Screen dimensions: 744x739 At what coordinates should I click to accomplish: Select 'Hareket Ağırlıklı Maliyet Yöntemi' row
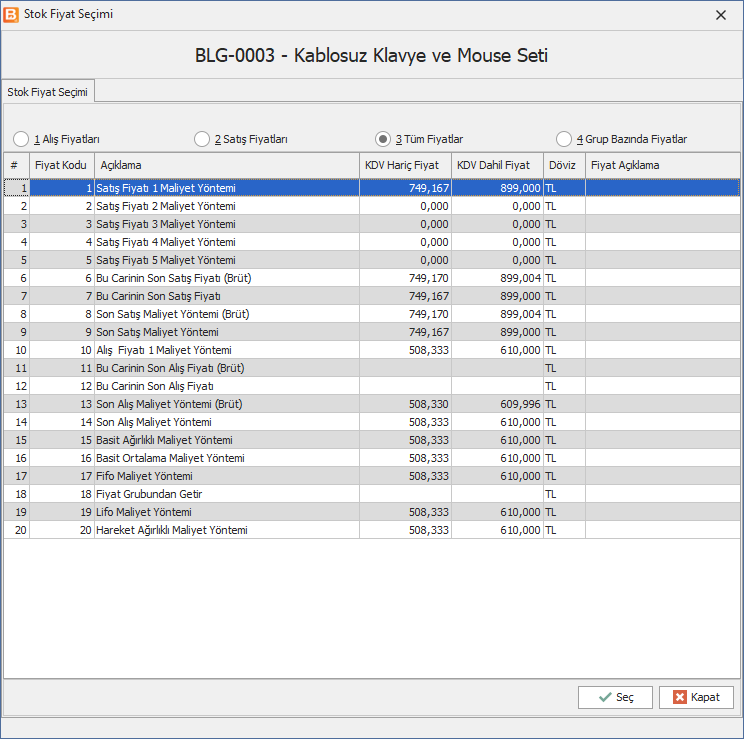click(x=372, y=531)
